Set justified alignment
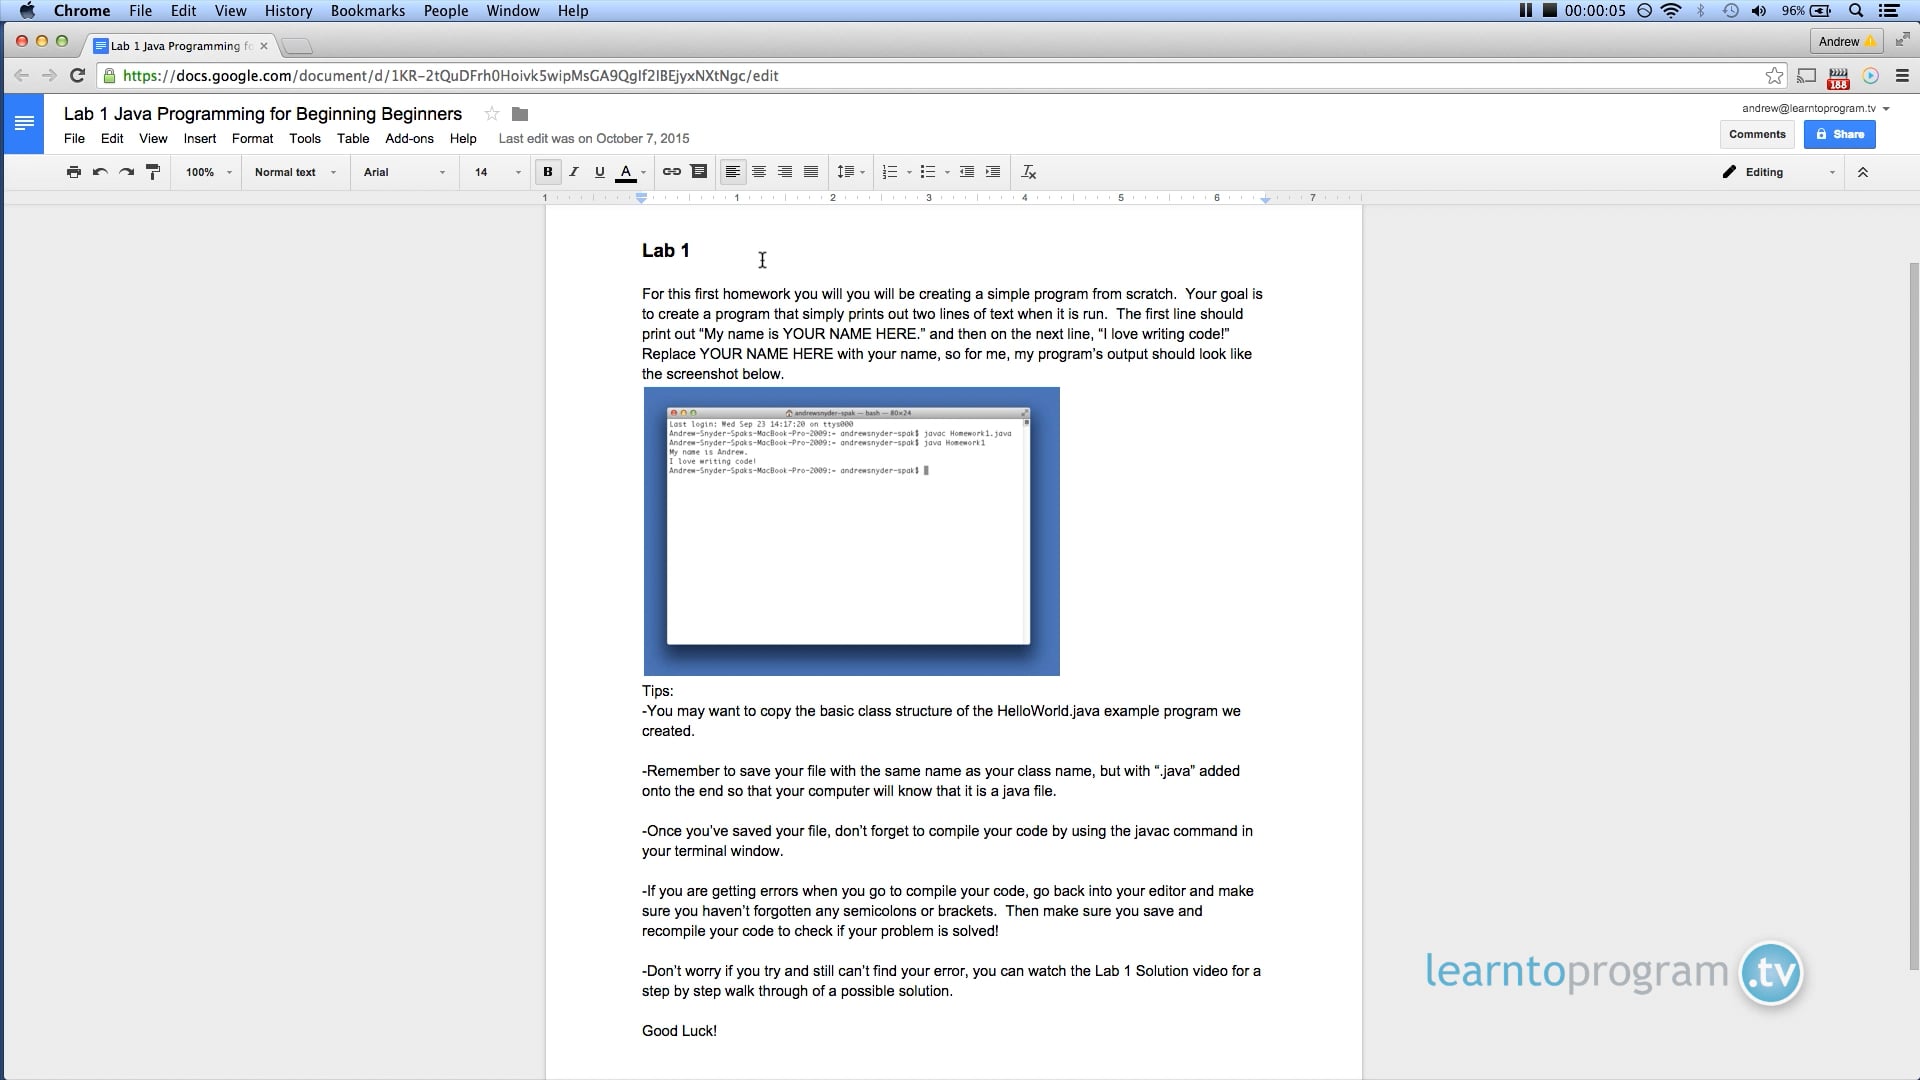Image resolution: width=1920 pixels, height=1080 pixels. click(x=811, y=172)
